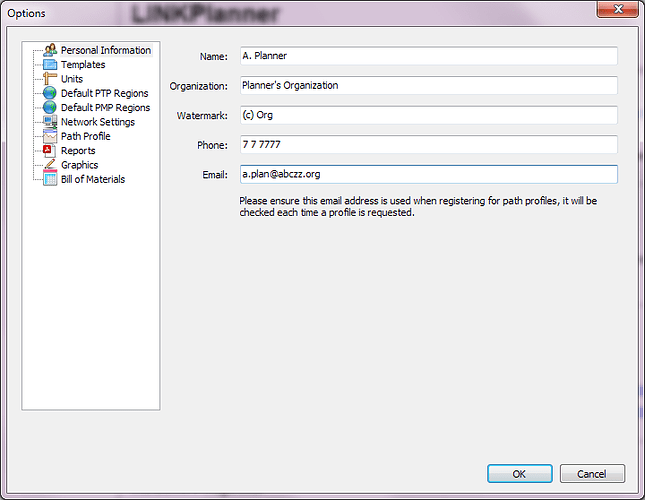
Task: Select Default PTP Regions entry
Action: [104, 93]
